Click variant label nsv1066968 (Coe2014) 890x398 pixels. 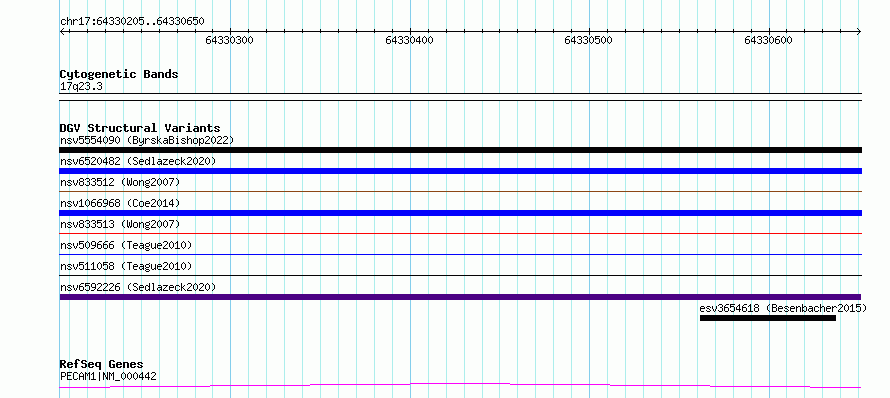(x=120, y=203)
